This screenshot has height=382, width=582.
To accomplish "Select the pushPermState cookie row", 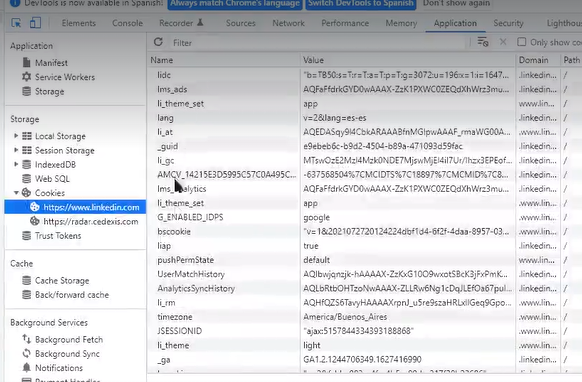I will pyautogui.click(x=364, y=260).
